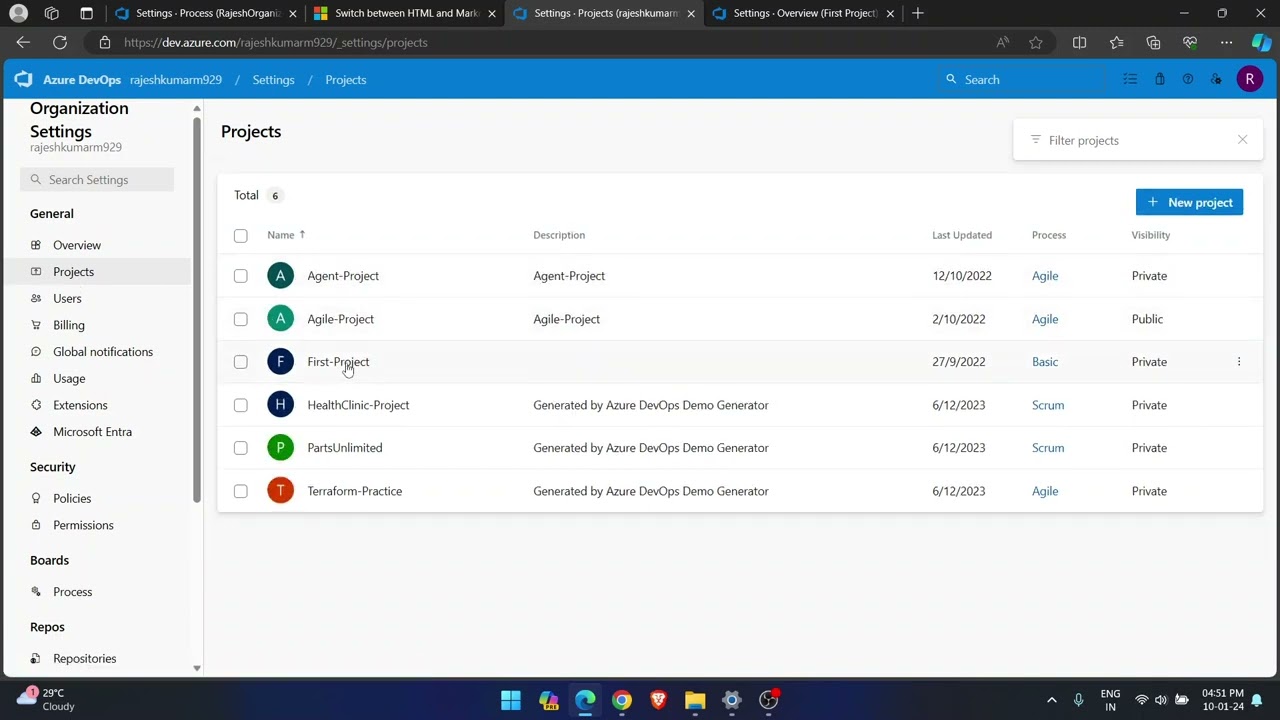
Task: Open user settings icon in header
Action: coord(1216,79)
